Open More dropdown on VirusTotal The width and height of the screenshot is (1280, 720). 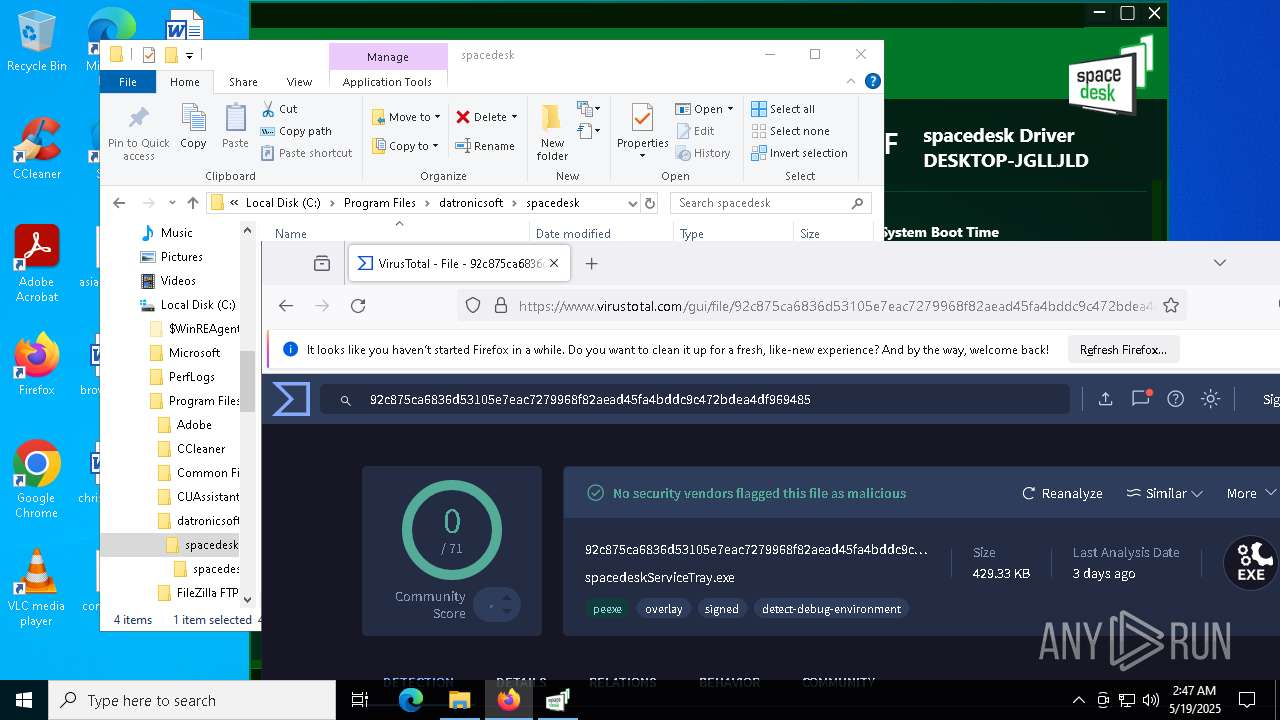1251,493
